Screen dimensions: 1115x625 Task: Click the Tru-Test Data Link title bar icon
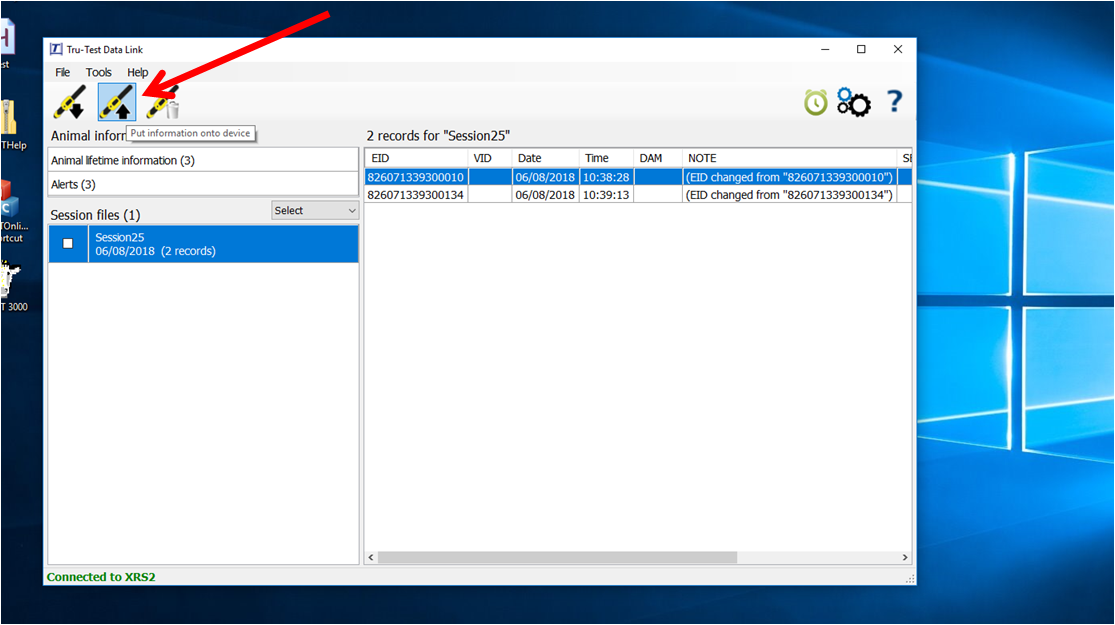55,49
